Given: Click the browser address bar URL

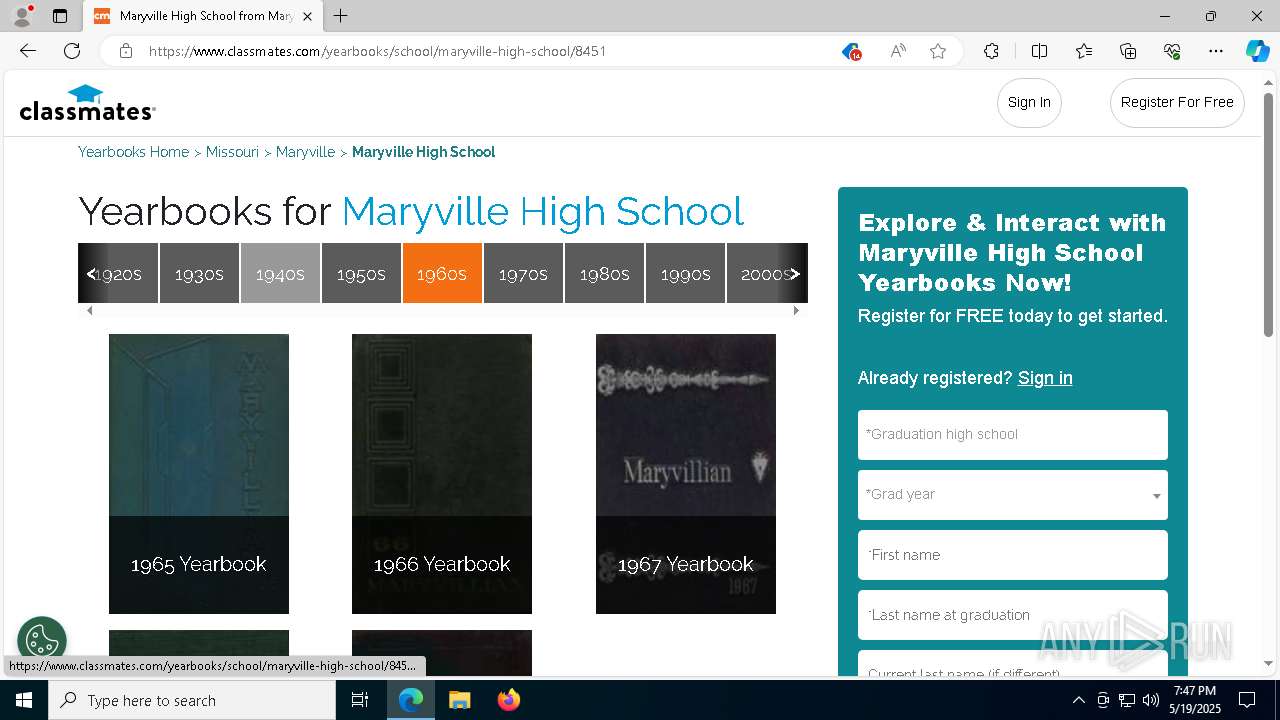Looking at the screenshot, I should point(378,51).
